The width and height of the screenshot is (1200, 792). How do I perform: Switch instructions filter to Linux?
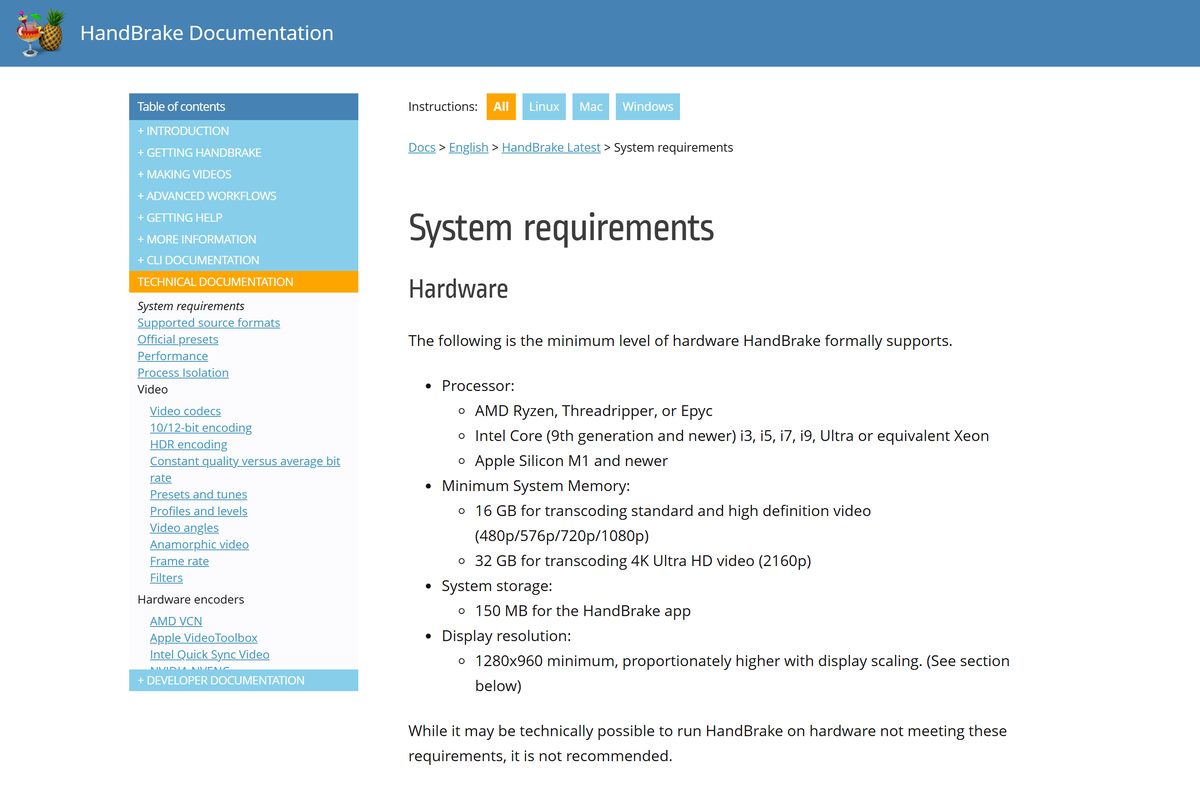click(x=544, y=107)
